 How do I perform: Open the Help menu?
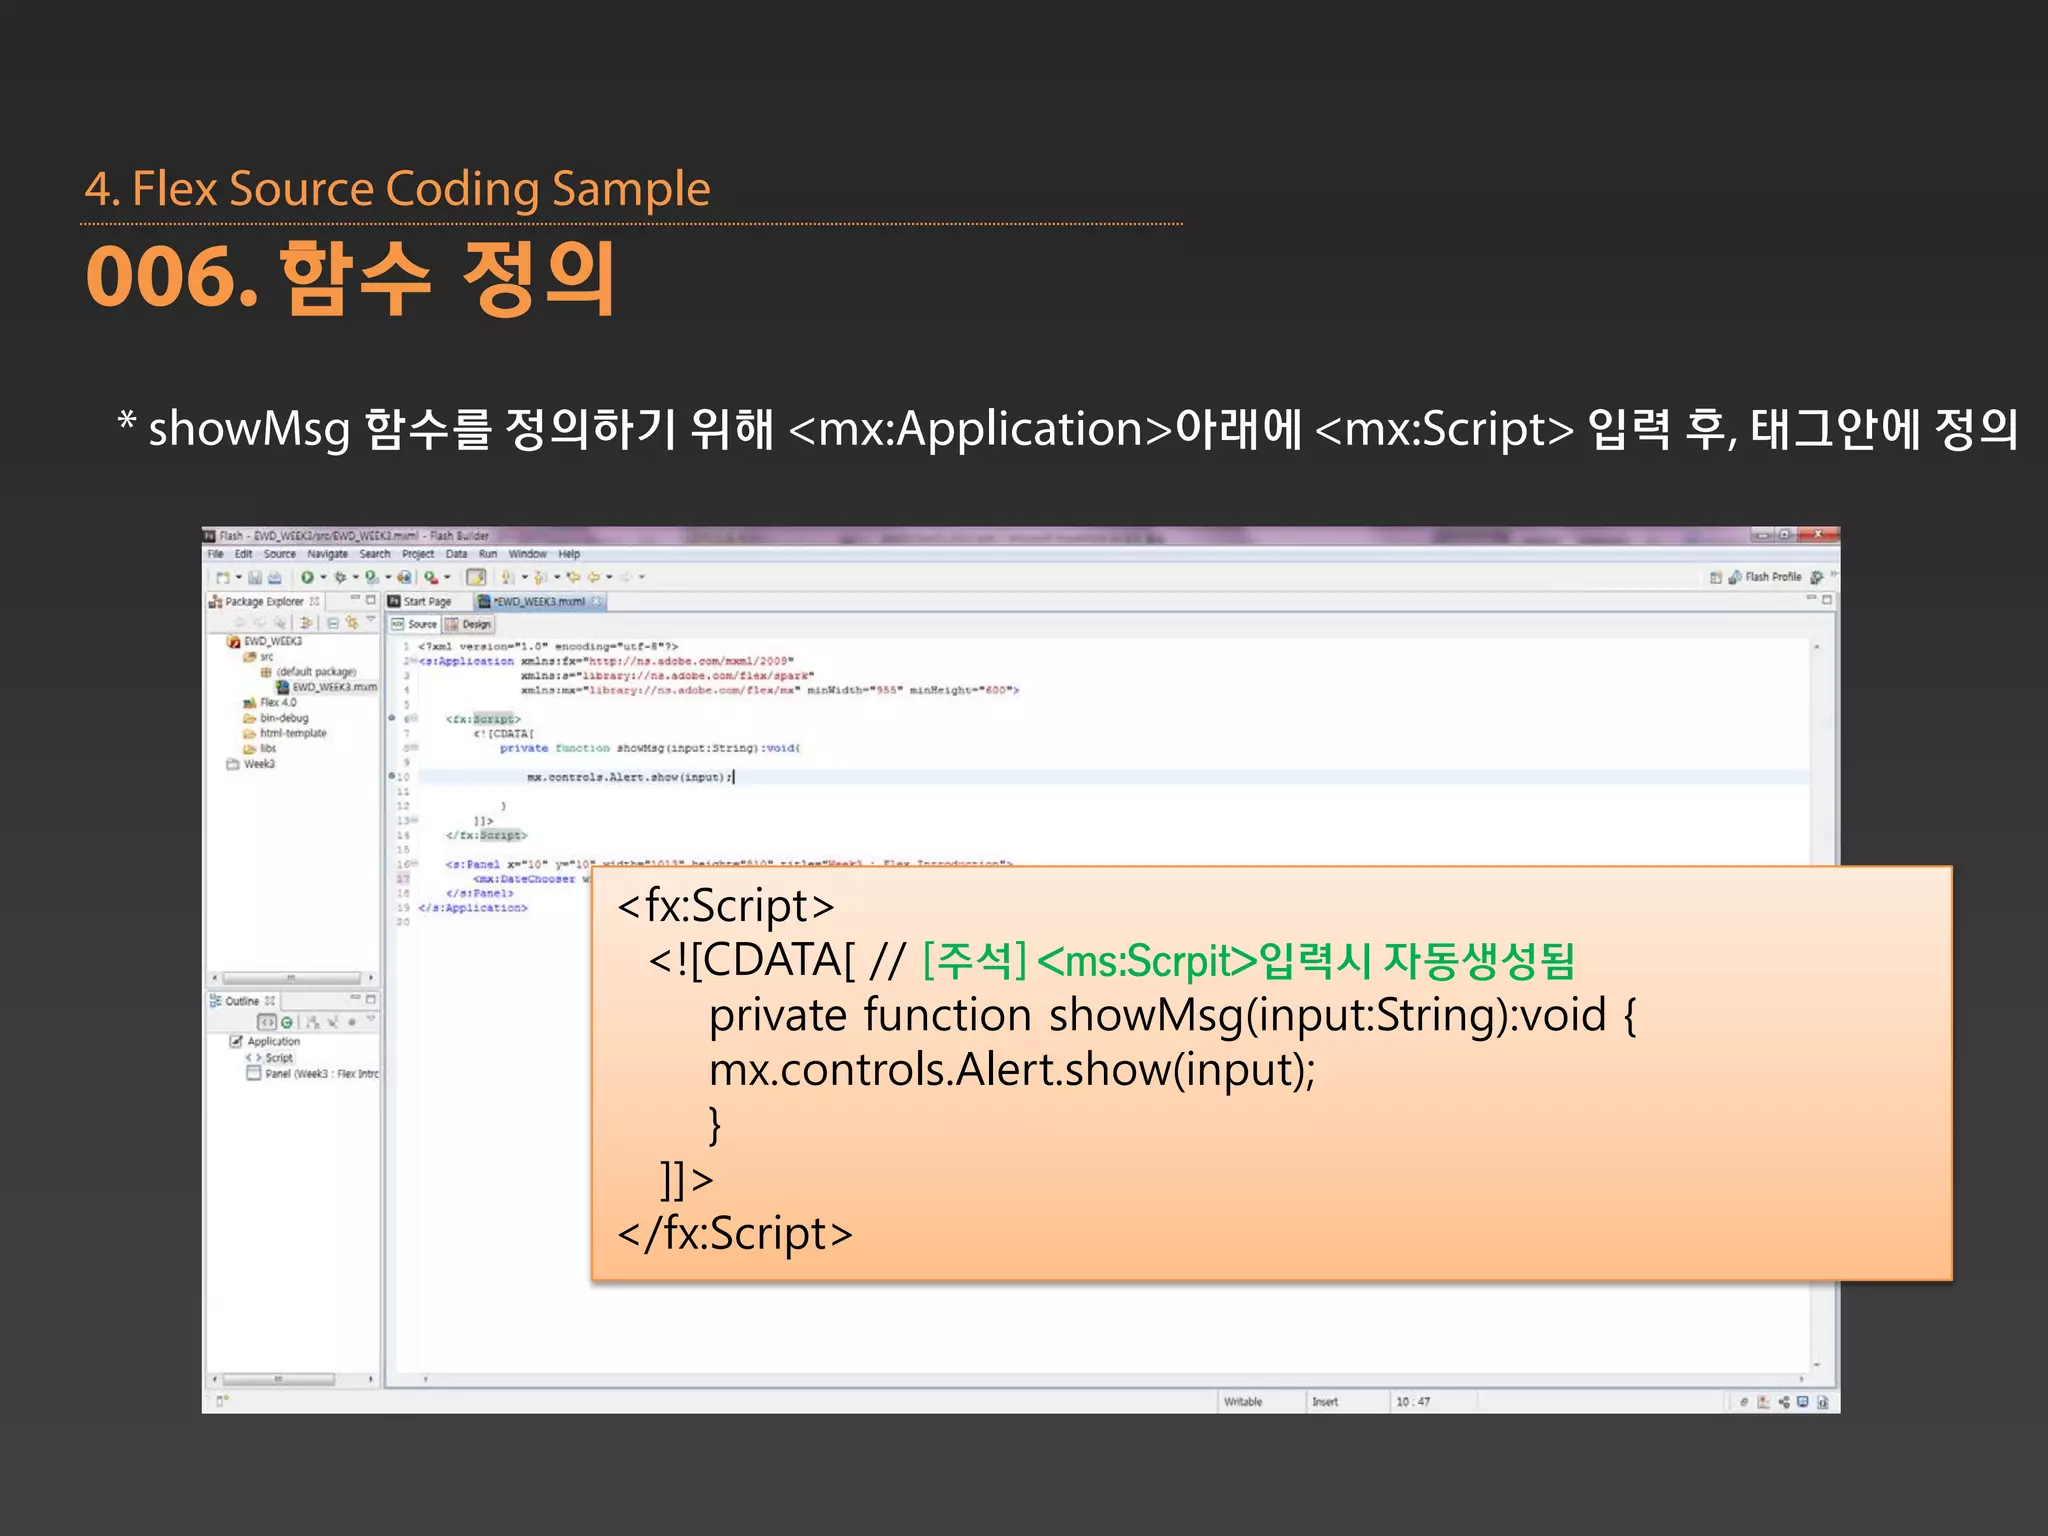[569, 554]
